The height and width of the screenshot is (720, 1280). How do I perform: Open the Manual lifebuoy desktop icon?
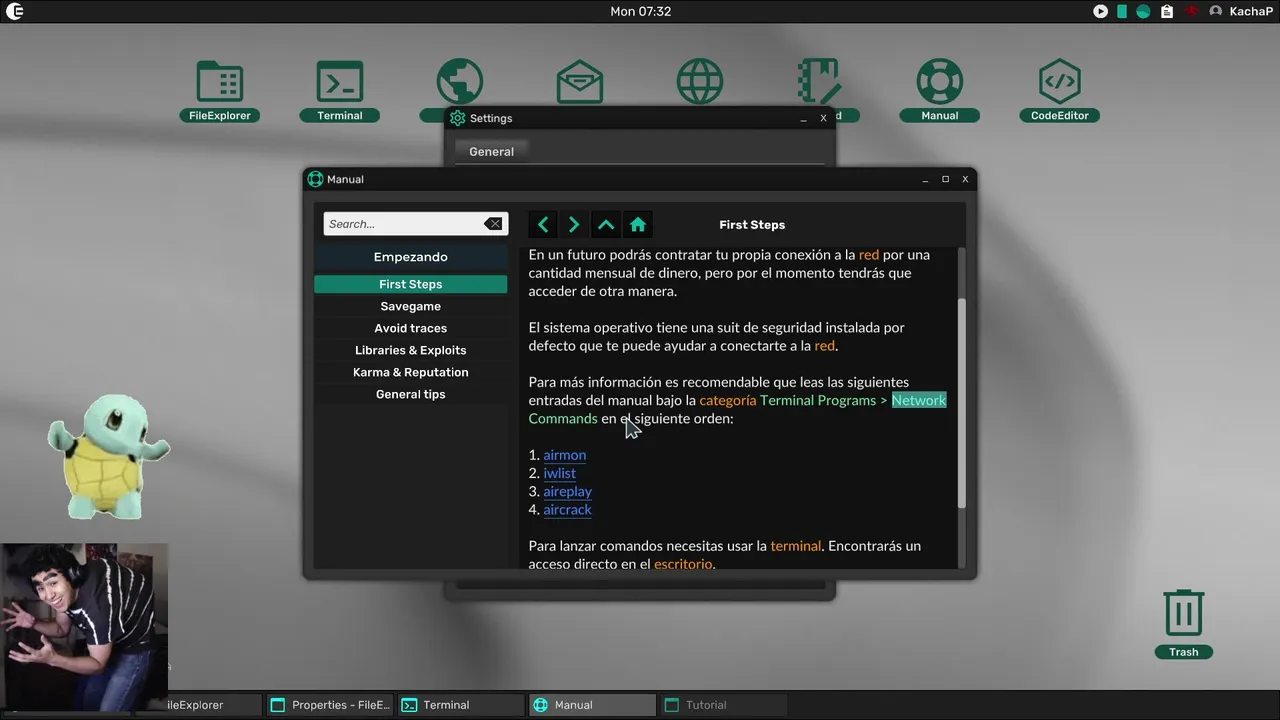click(940, 90)
